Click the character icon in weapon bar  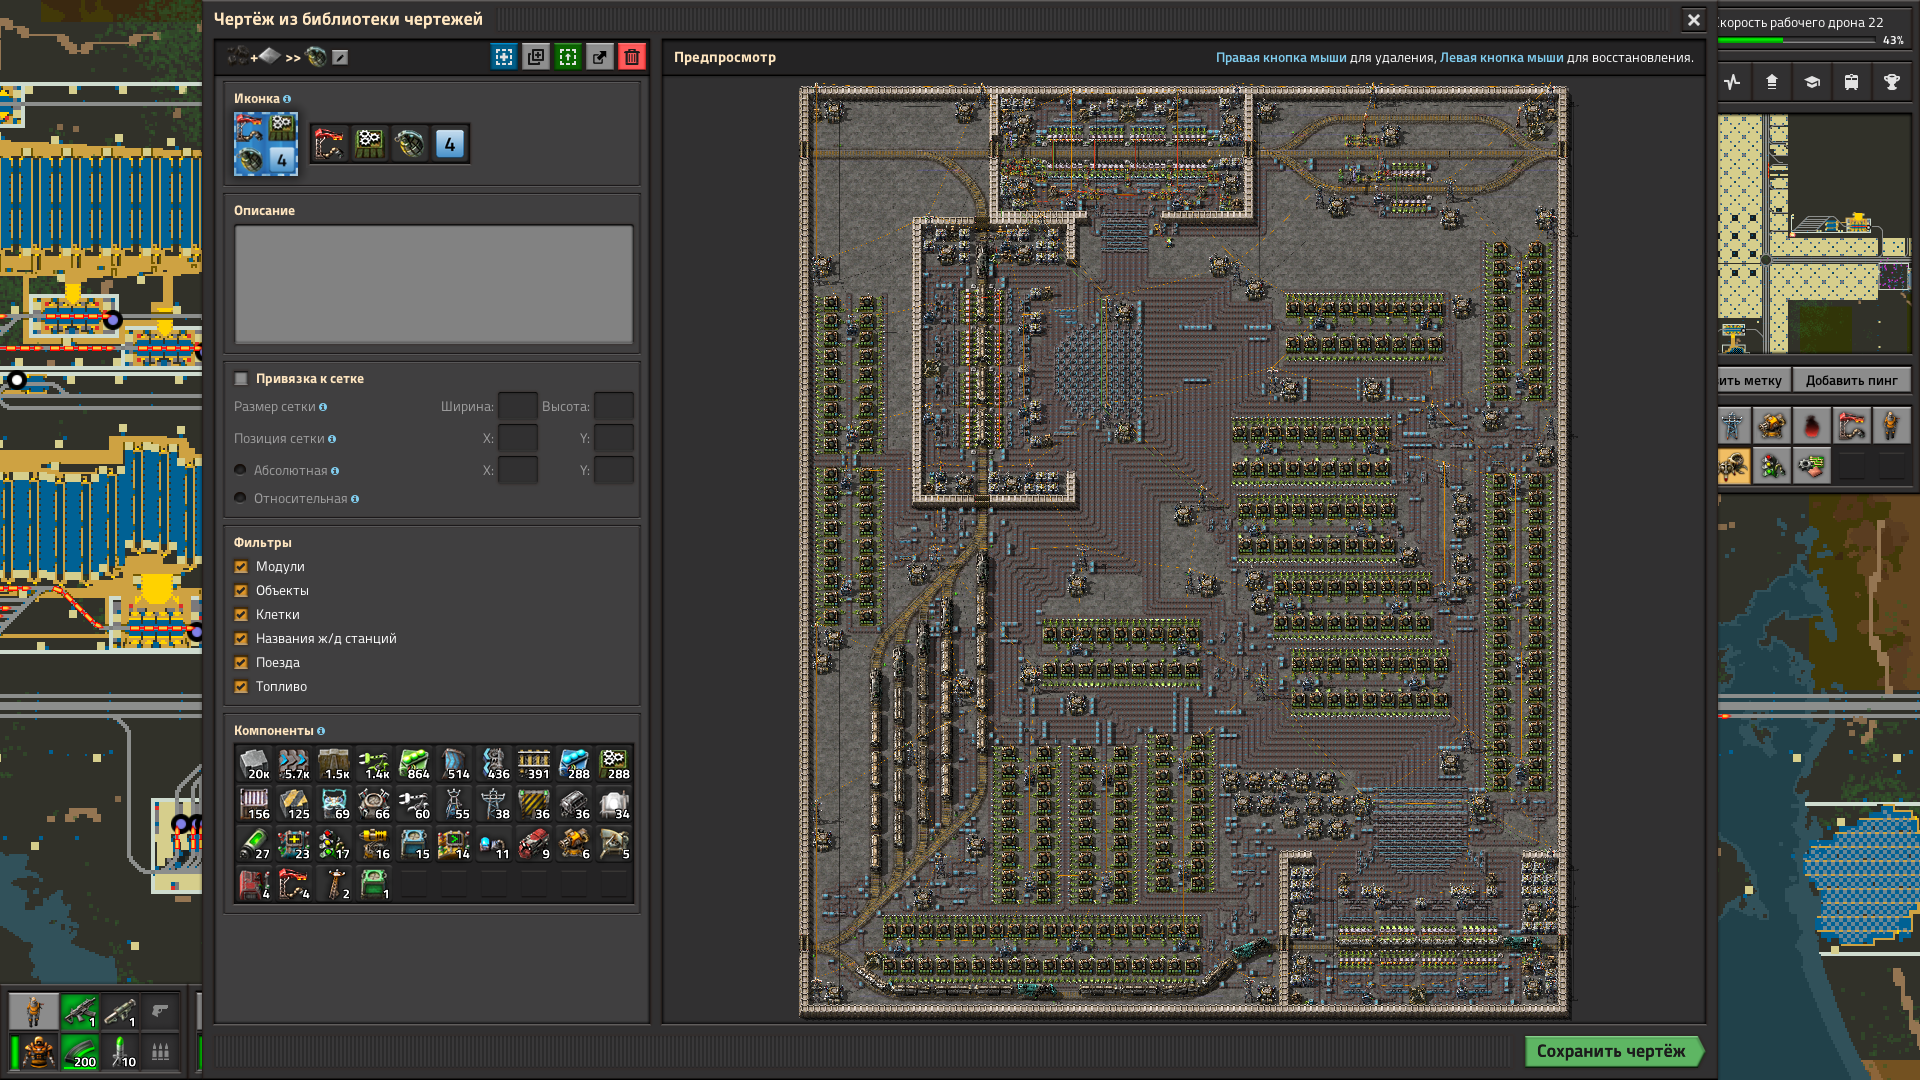tap(34, 1012)
